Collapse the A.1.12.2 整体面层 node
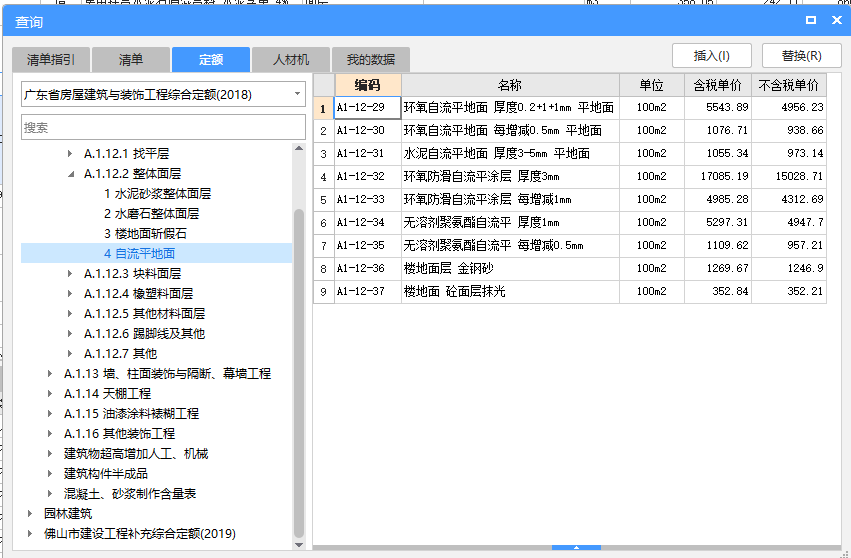This screenshot has height=558, width=851. (x=71, y=174)
